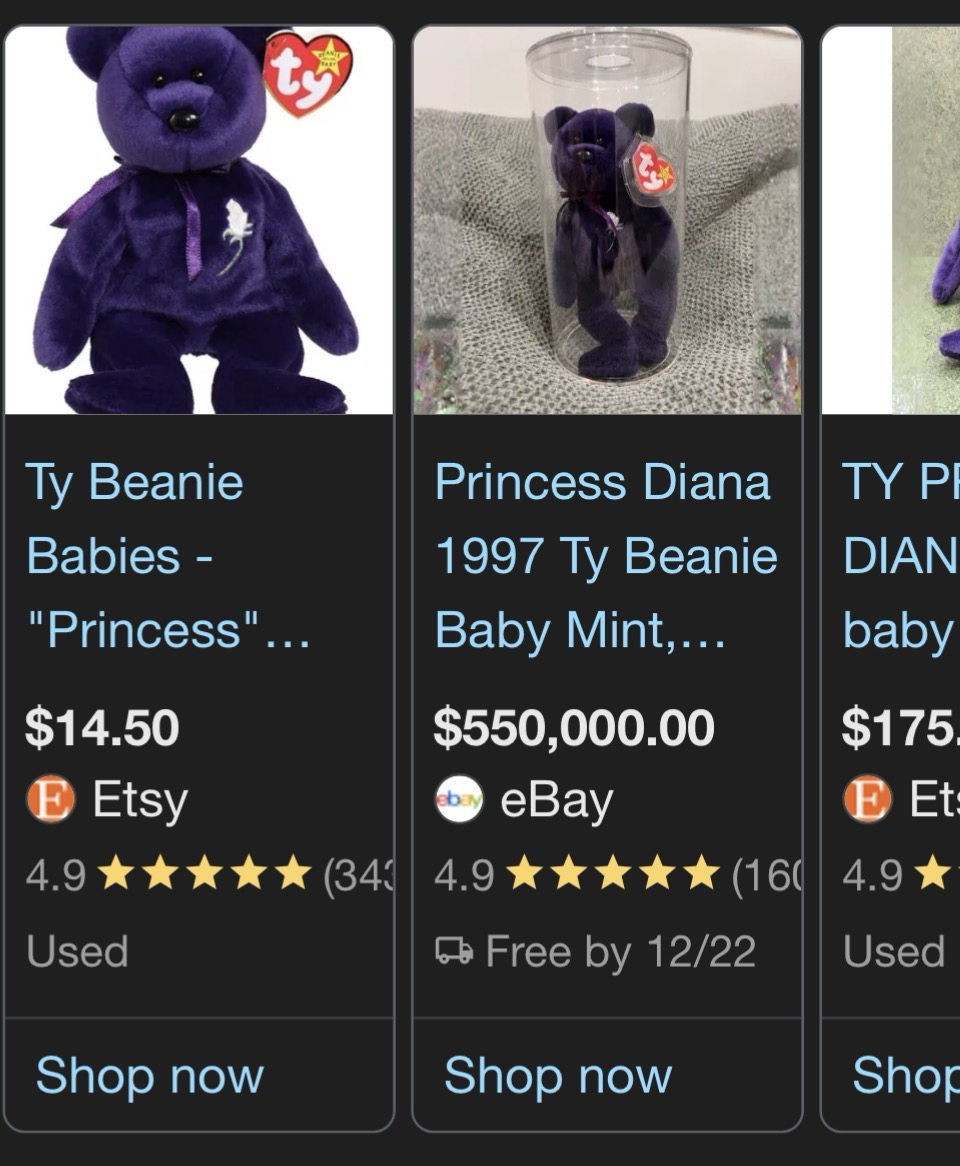Click the Etsy logo on third card
Screen dimensions: 960x1166
click(867, 800)
